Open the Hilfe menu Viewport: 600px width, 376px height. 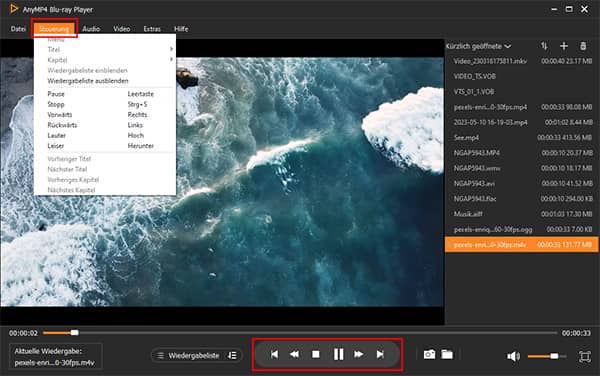(x=181, y=29)
